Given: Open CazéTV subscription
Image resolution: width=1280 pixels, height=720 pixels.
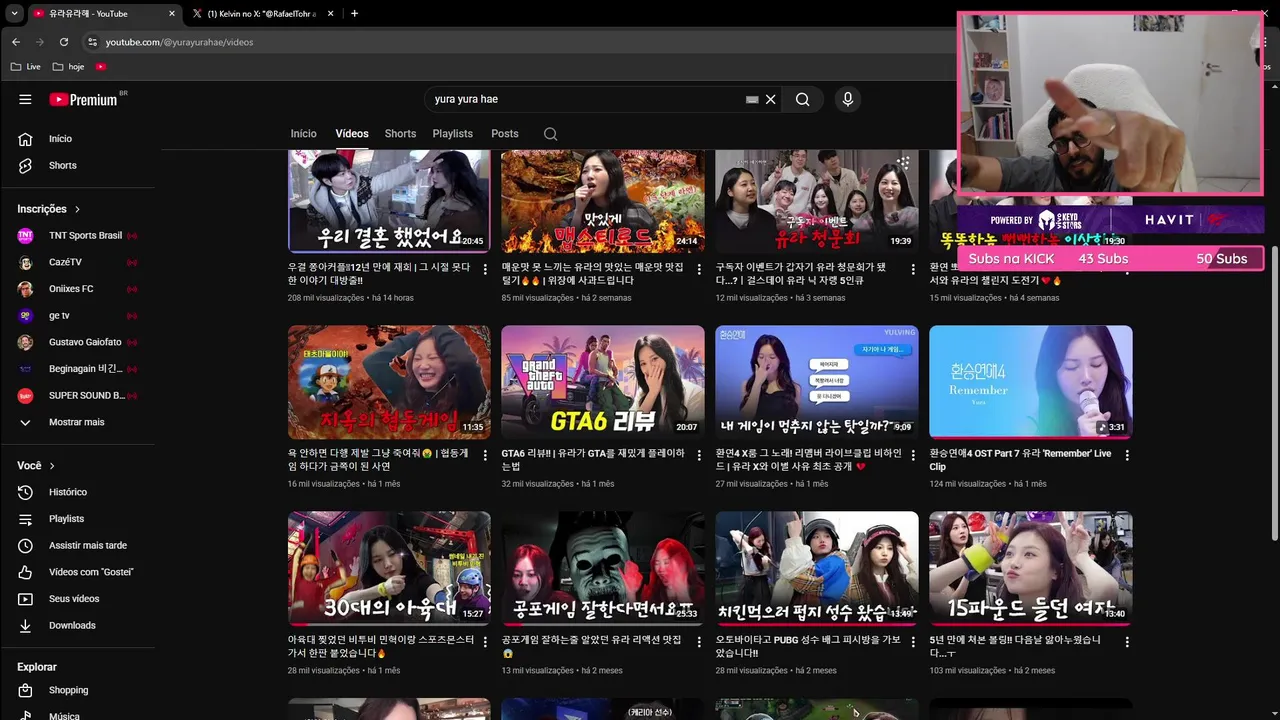Looking at the screenshot, I should (66, 262).
